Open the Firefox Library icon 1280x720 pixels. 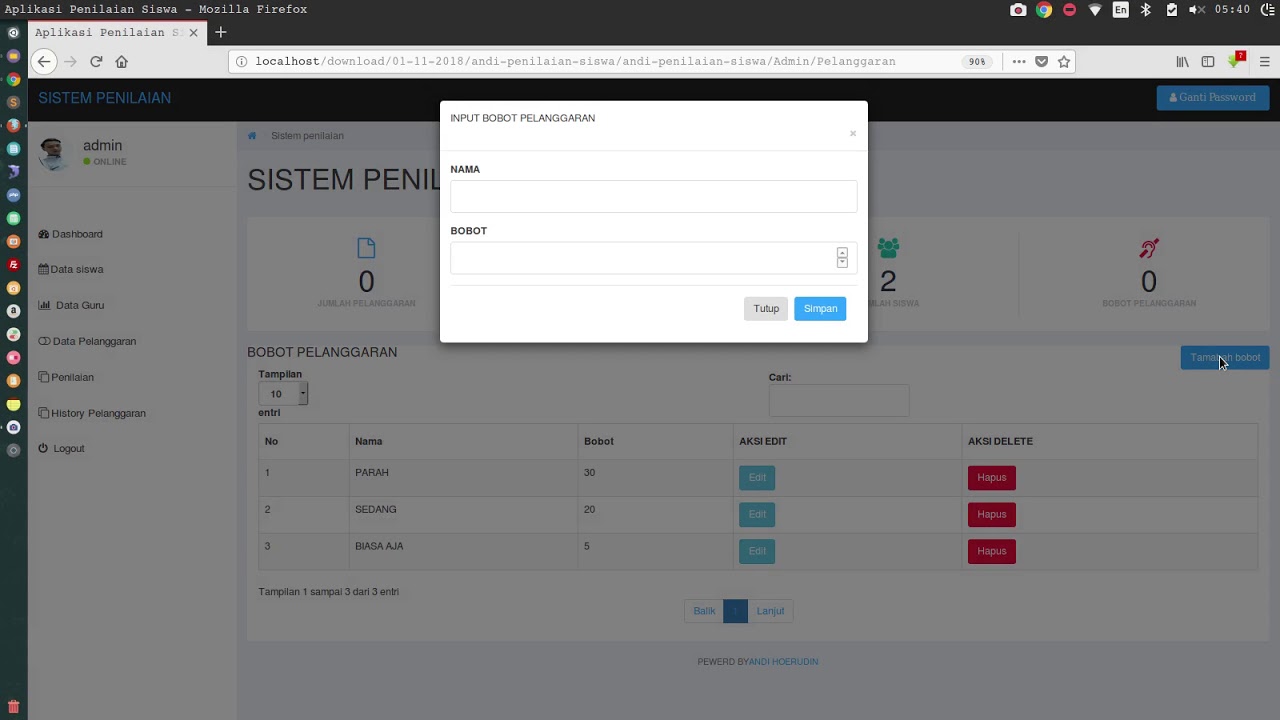[x=1183, y=61]
